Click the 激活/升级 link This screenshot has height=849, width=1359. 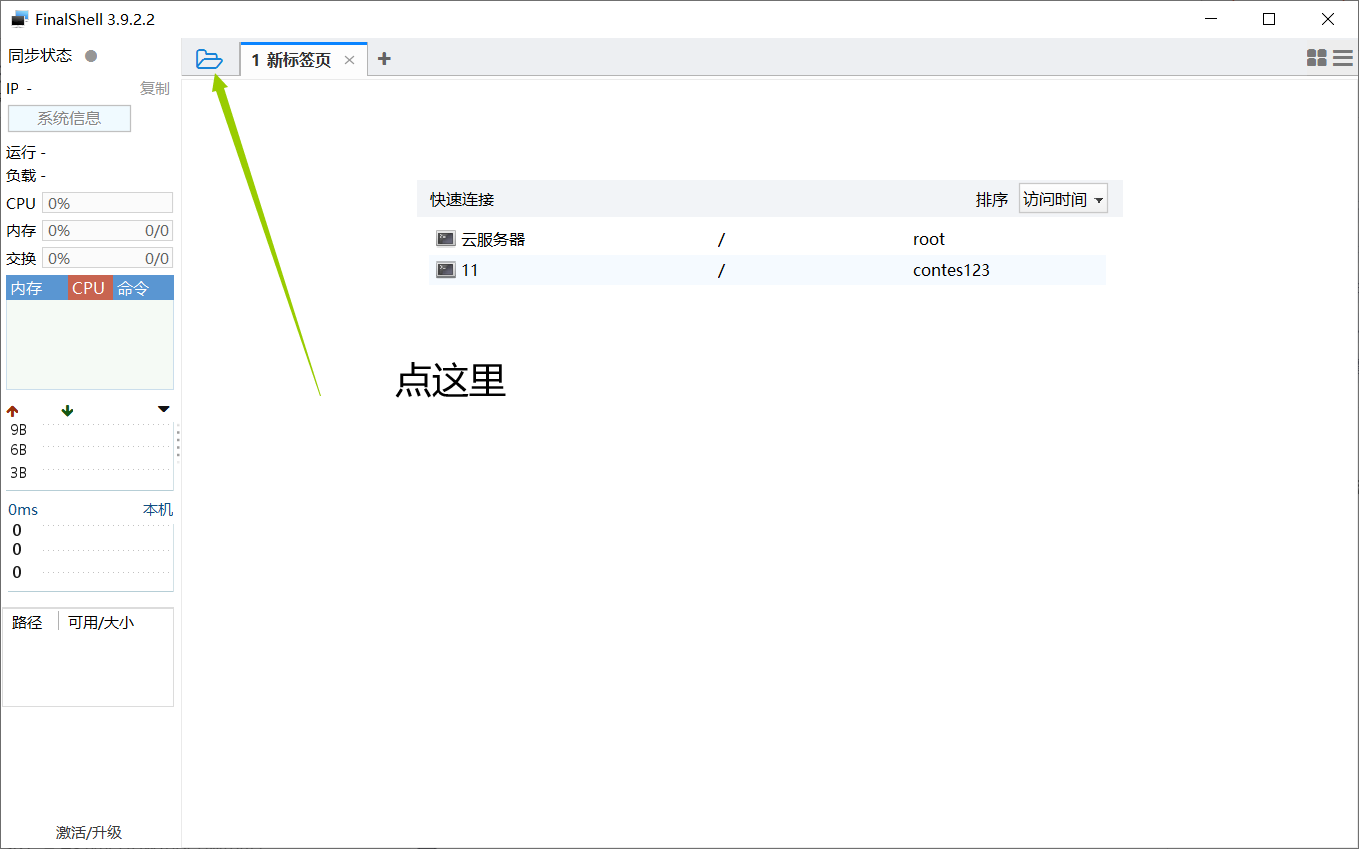(x=89, y=832)
